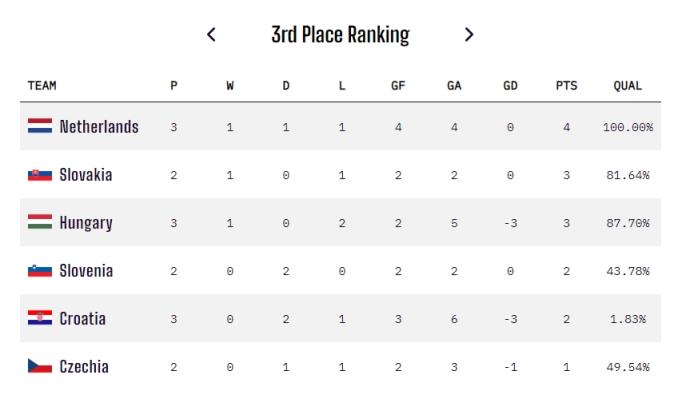The height and width of the screenshot is (403, 674).
Task: Click the Slovakia flag icon
Action: click(x=40, y=175)
